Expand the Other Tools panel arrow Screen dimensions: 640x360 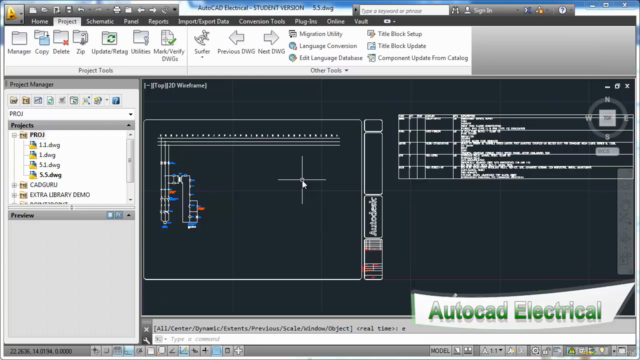[x=347, y=71]
